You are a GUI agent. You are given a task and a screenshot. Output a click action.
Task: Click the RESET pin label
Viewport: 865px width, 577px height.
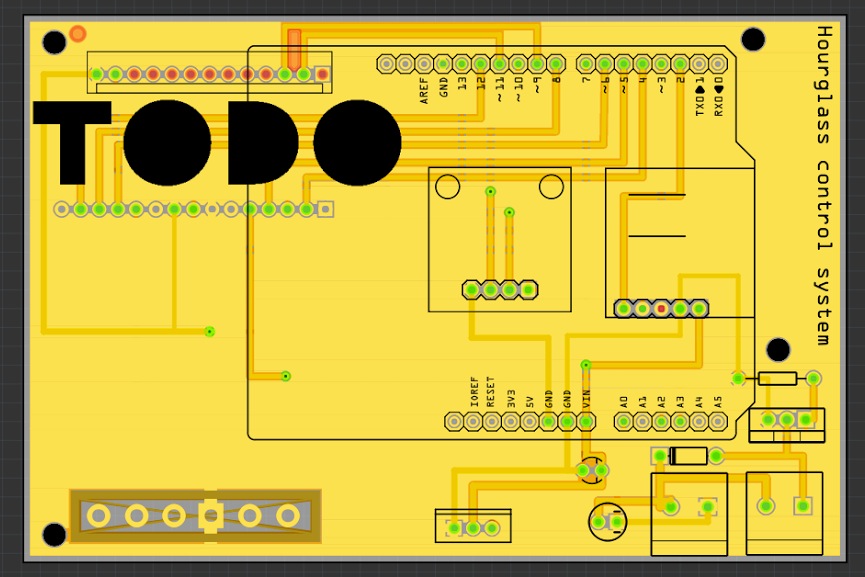click(490, 392)
